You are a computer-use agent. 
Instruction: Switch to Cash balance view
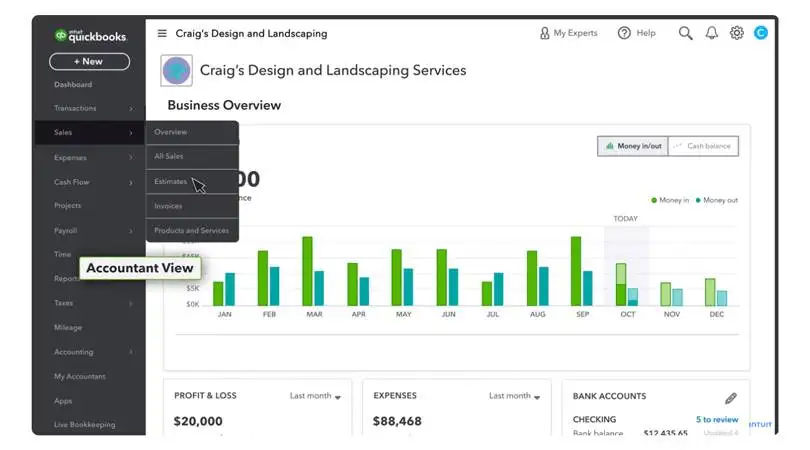(x=703, y=146)
